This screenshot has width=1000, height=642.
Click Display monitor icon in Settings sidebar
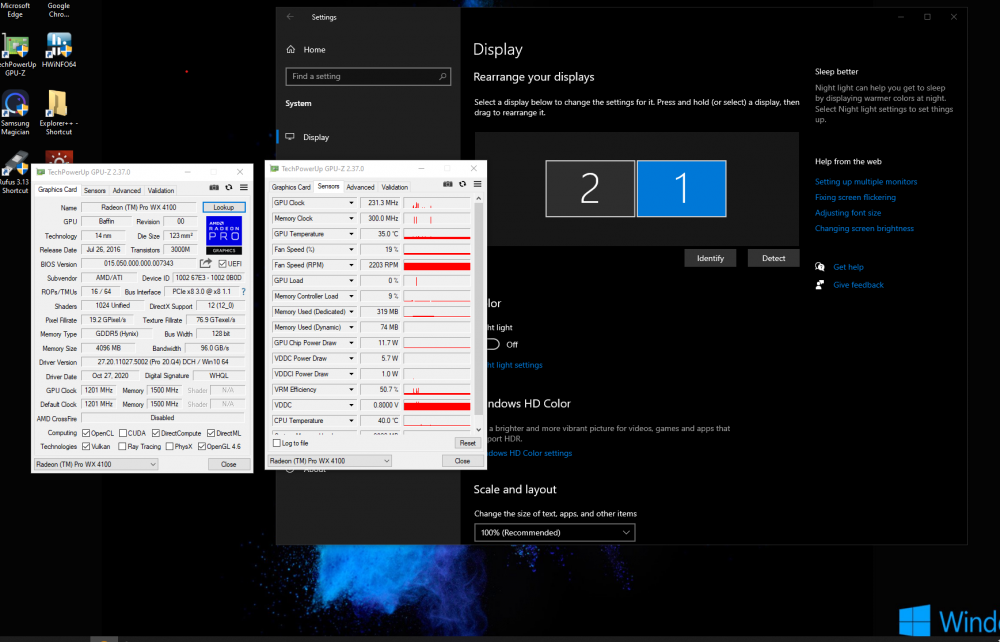(x=290, y=137)
